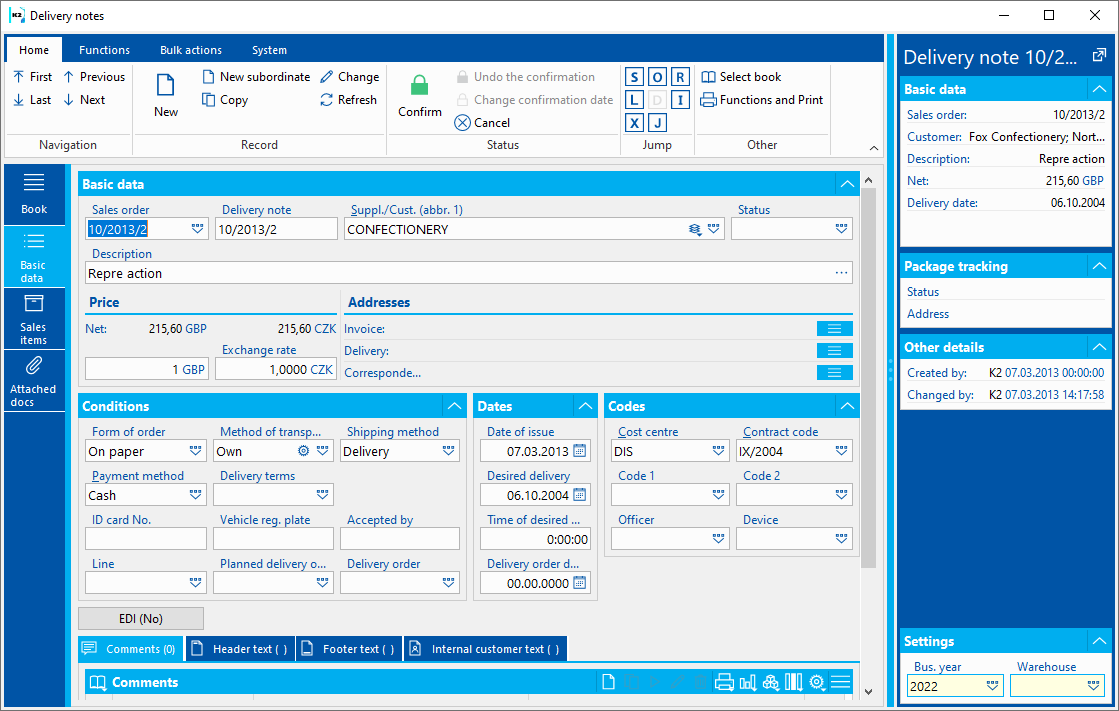Confirm the delivery note with lock icon
The image size is (1119, 711).
[x=420, y=95]
